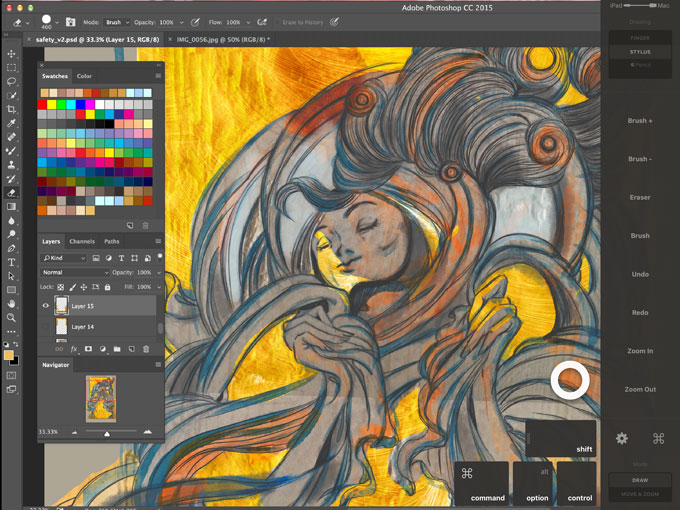Open the layer Fill dropdown
The image size is (680, 510).
(x=159, y=287)
